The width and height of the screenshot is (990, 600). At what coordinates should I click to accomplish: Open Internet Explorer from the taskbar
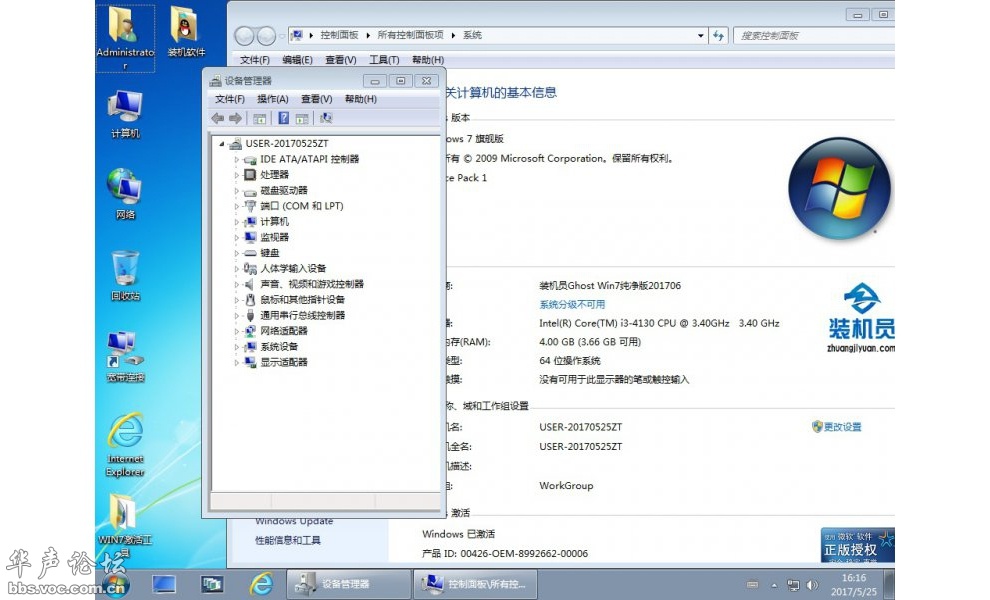point(261,584)
